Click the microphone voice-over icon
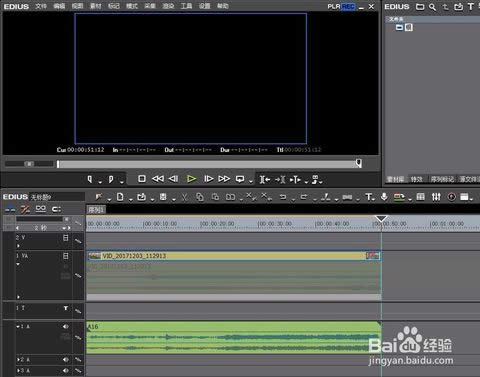The height and width of the screenshot is (377, 480). pos(384,197)
